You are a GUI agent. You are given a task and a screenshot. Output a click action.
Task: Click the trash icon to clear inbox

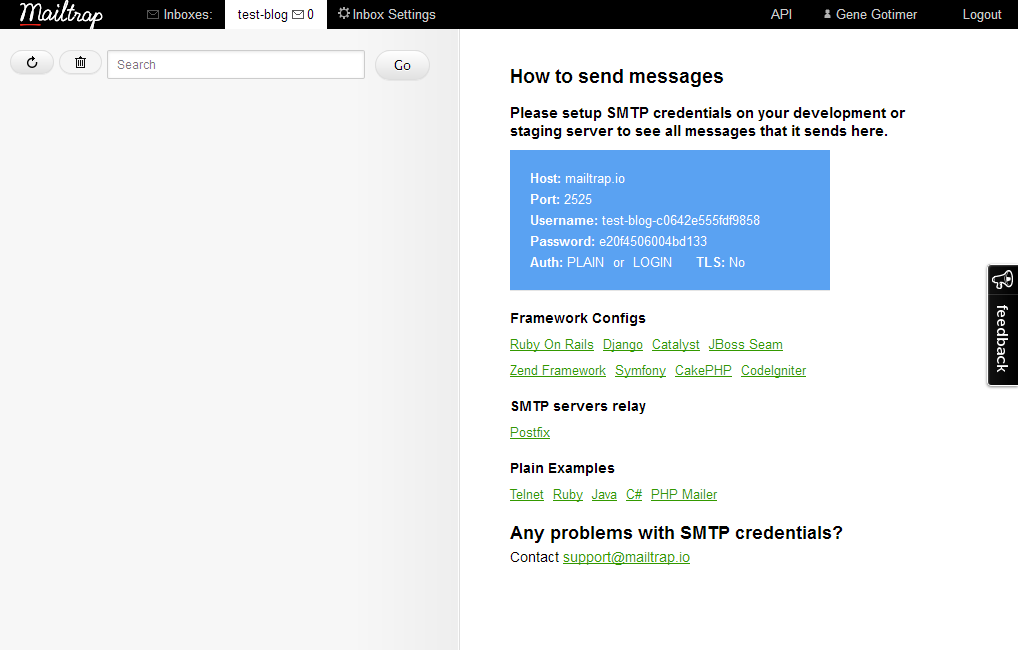tap(81, 62)
